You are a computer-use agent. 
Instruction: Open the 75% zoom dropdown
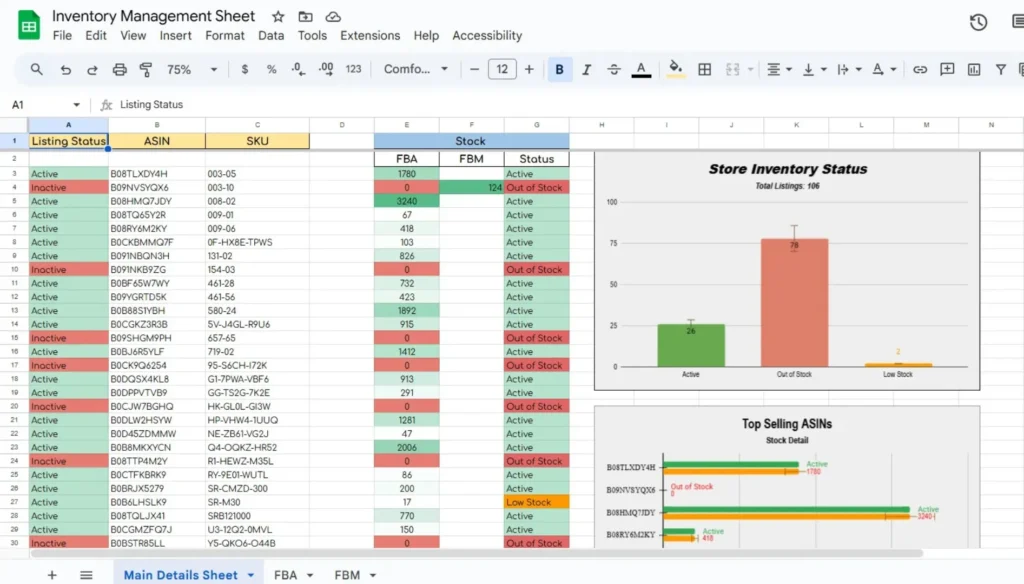pos(192,70)
